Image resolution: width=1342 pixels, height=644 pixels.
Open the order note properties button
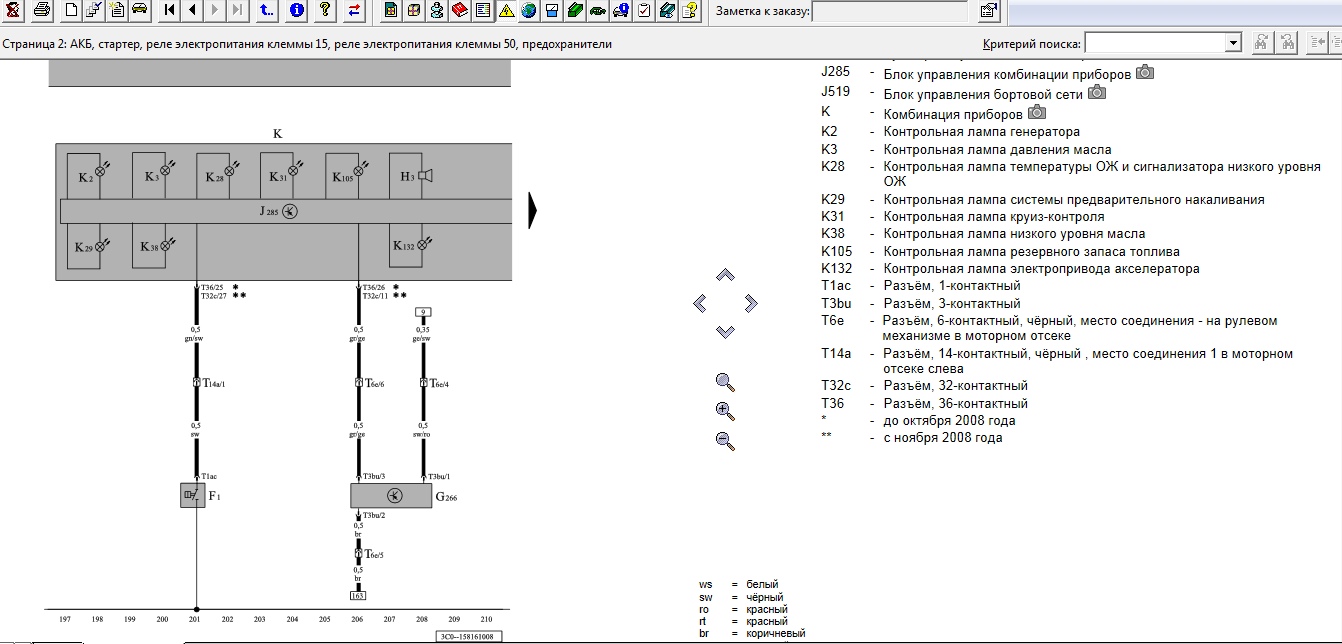point(988,11)
